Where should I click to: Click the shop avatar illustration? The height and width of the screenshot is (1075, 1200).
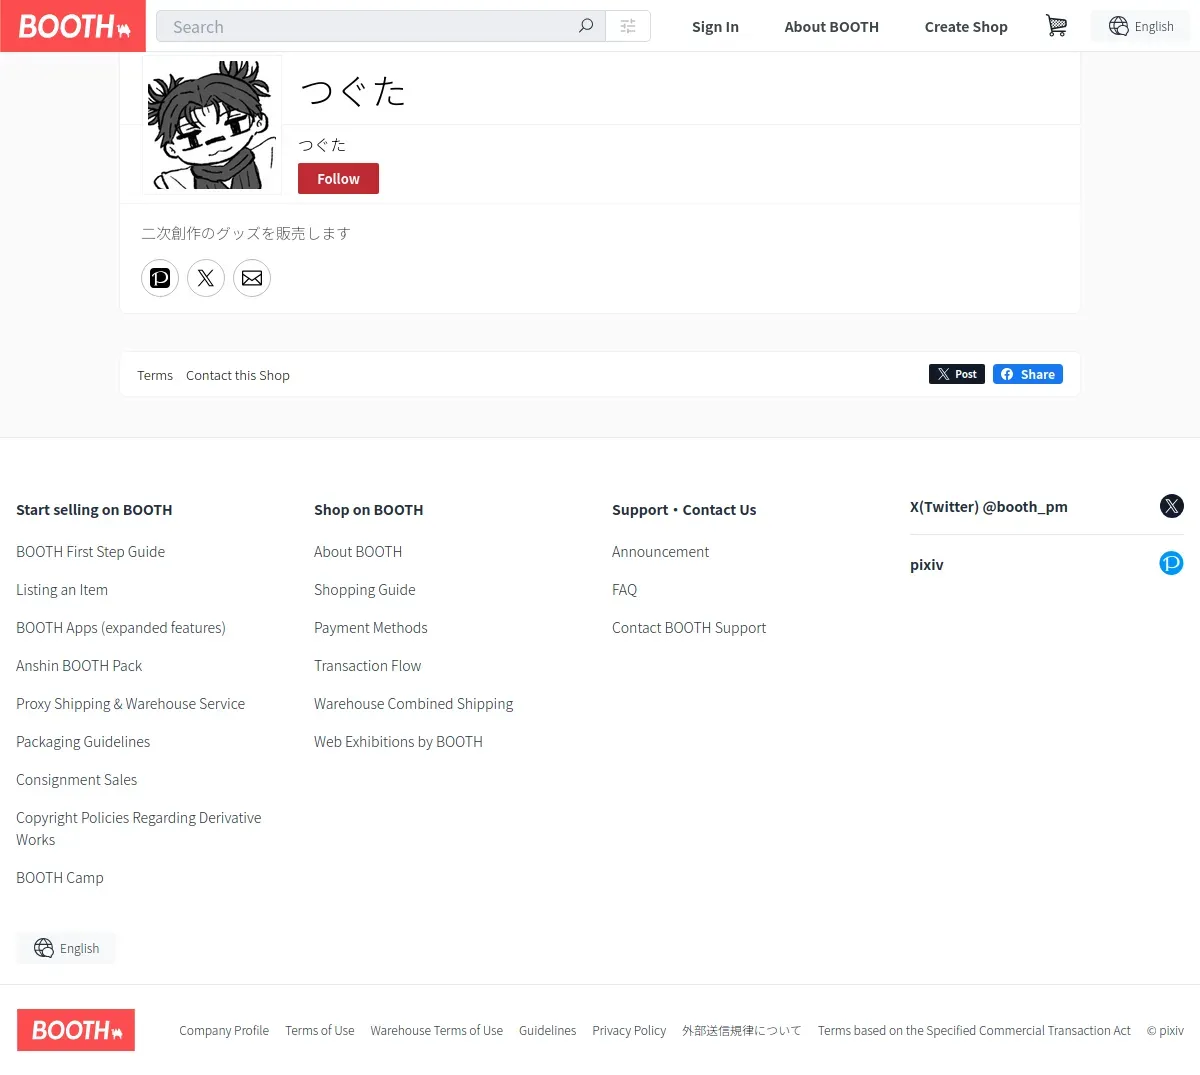coord(211,123)
